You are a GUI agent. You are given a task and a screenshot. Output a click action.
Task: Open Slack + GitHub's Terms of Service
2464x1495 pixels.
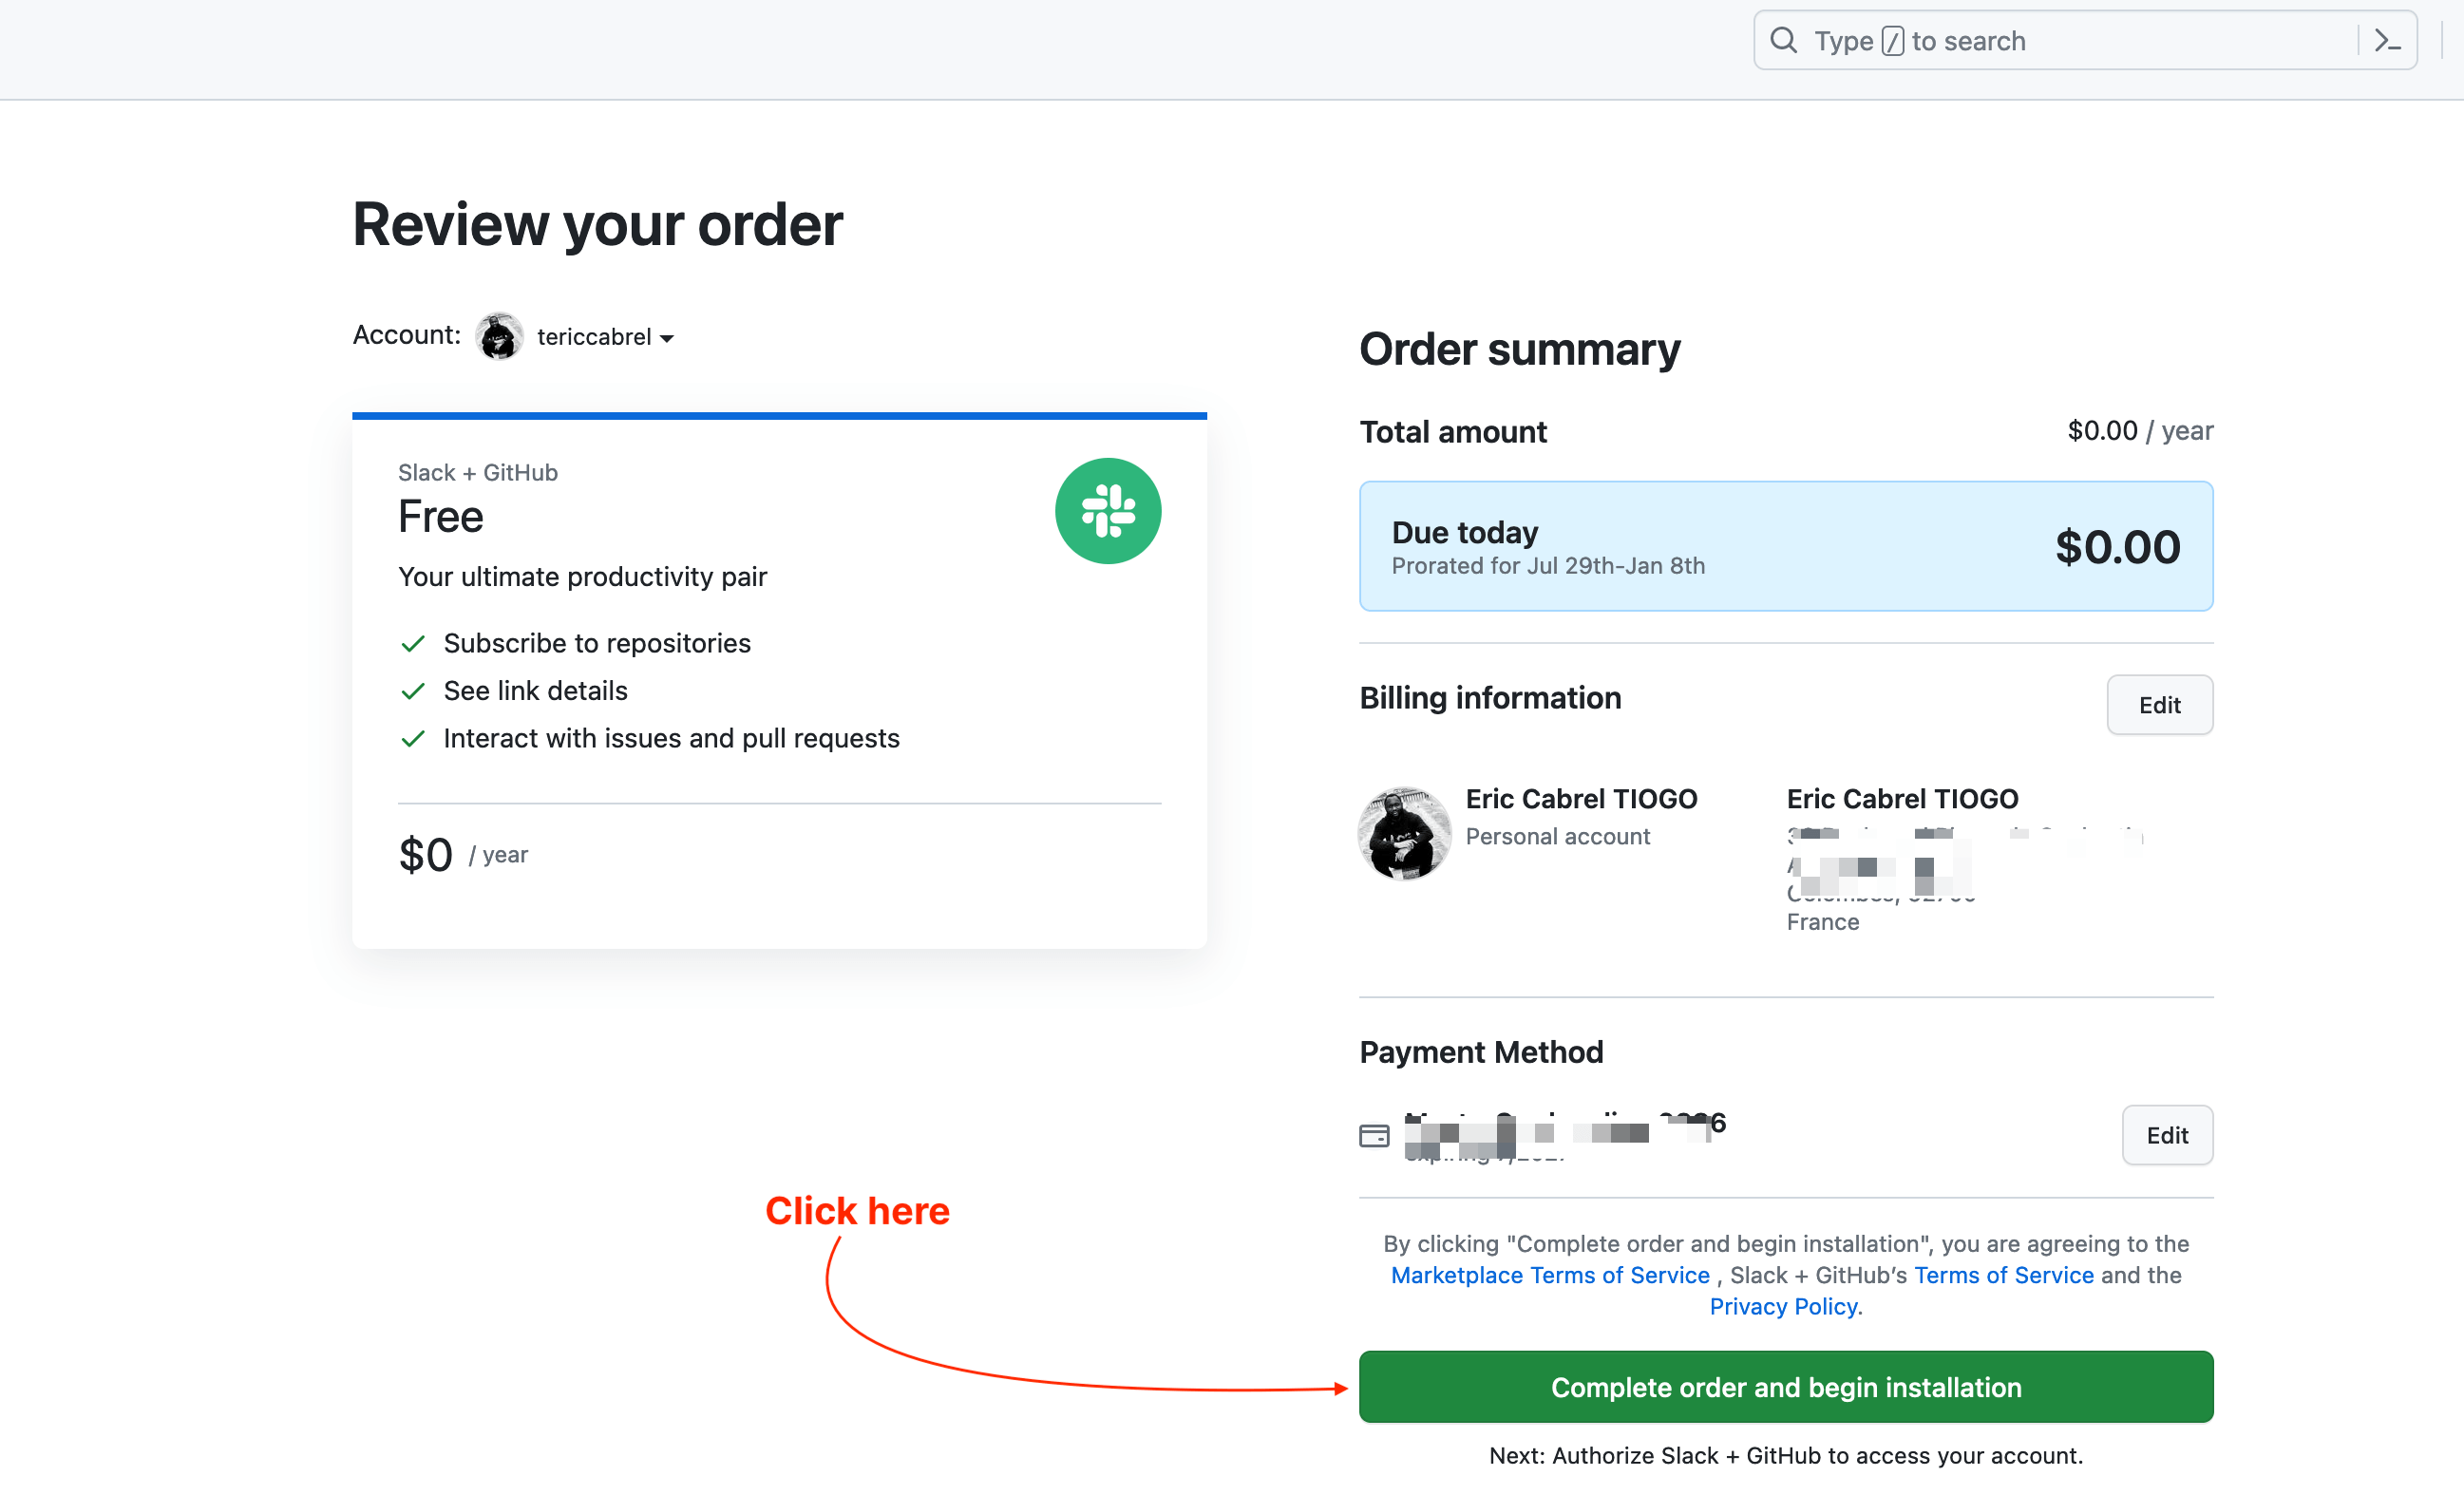[2003, 1275]
